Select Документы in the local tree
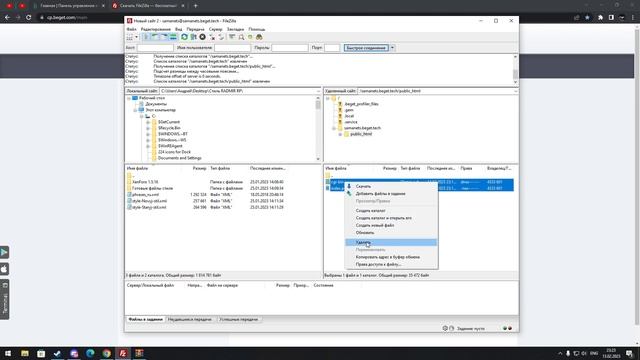Screen dimensions: 640x360 tap(156, 104)
